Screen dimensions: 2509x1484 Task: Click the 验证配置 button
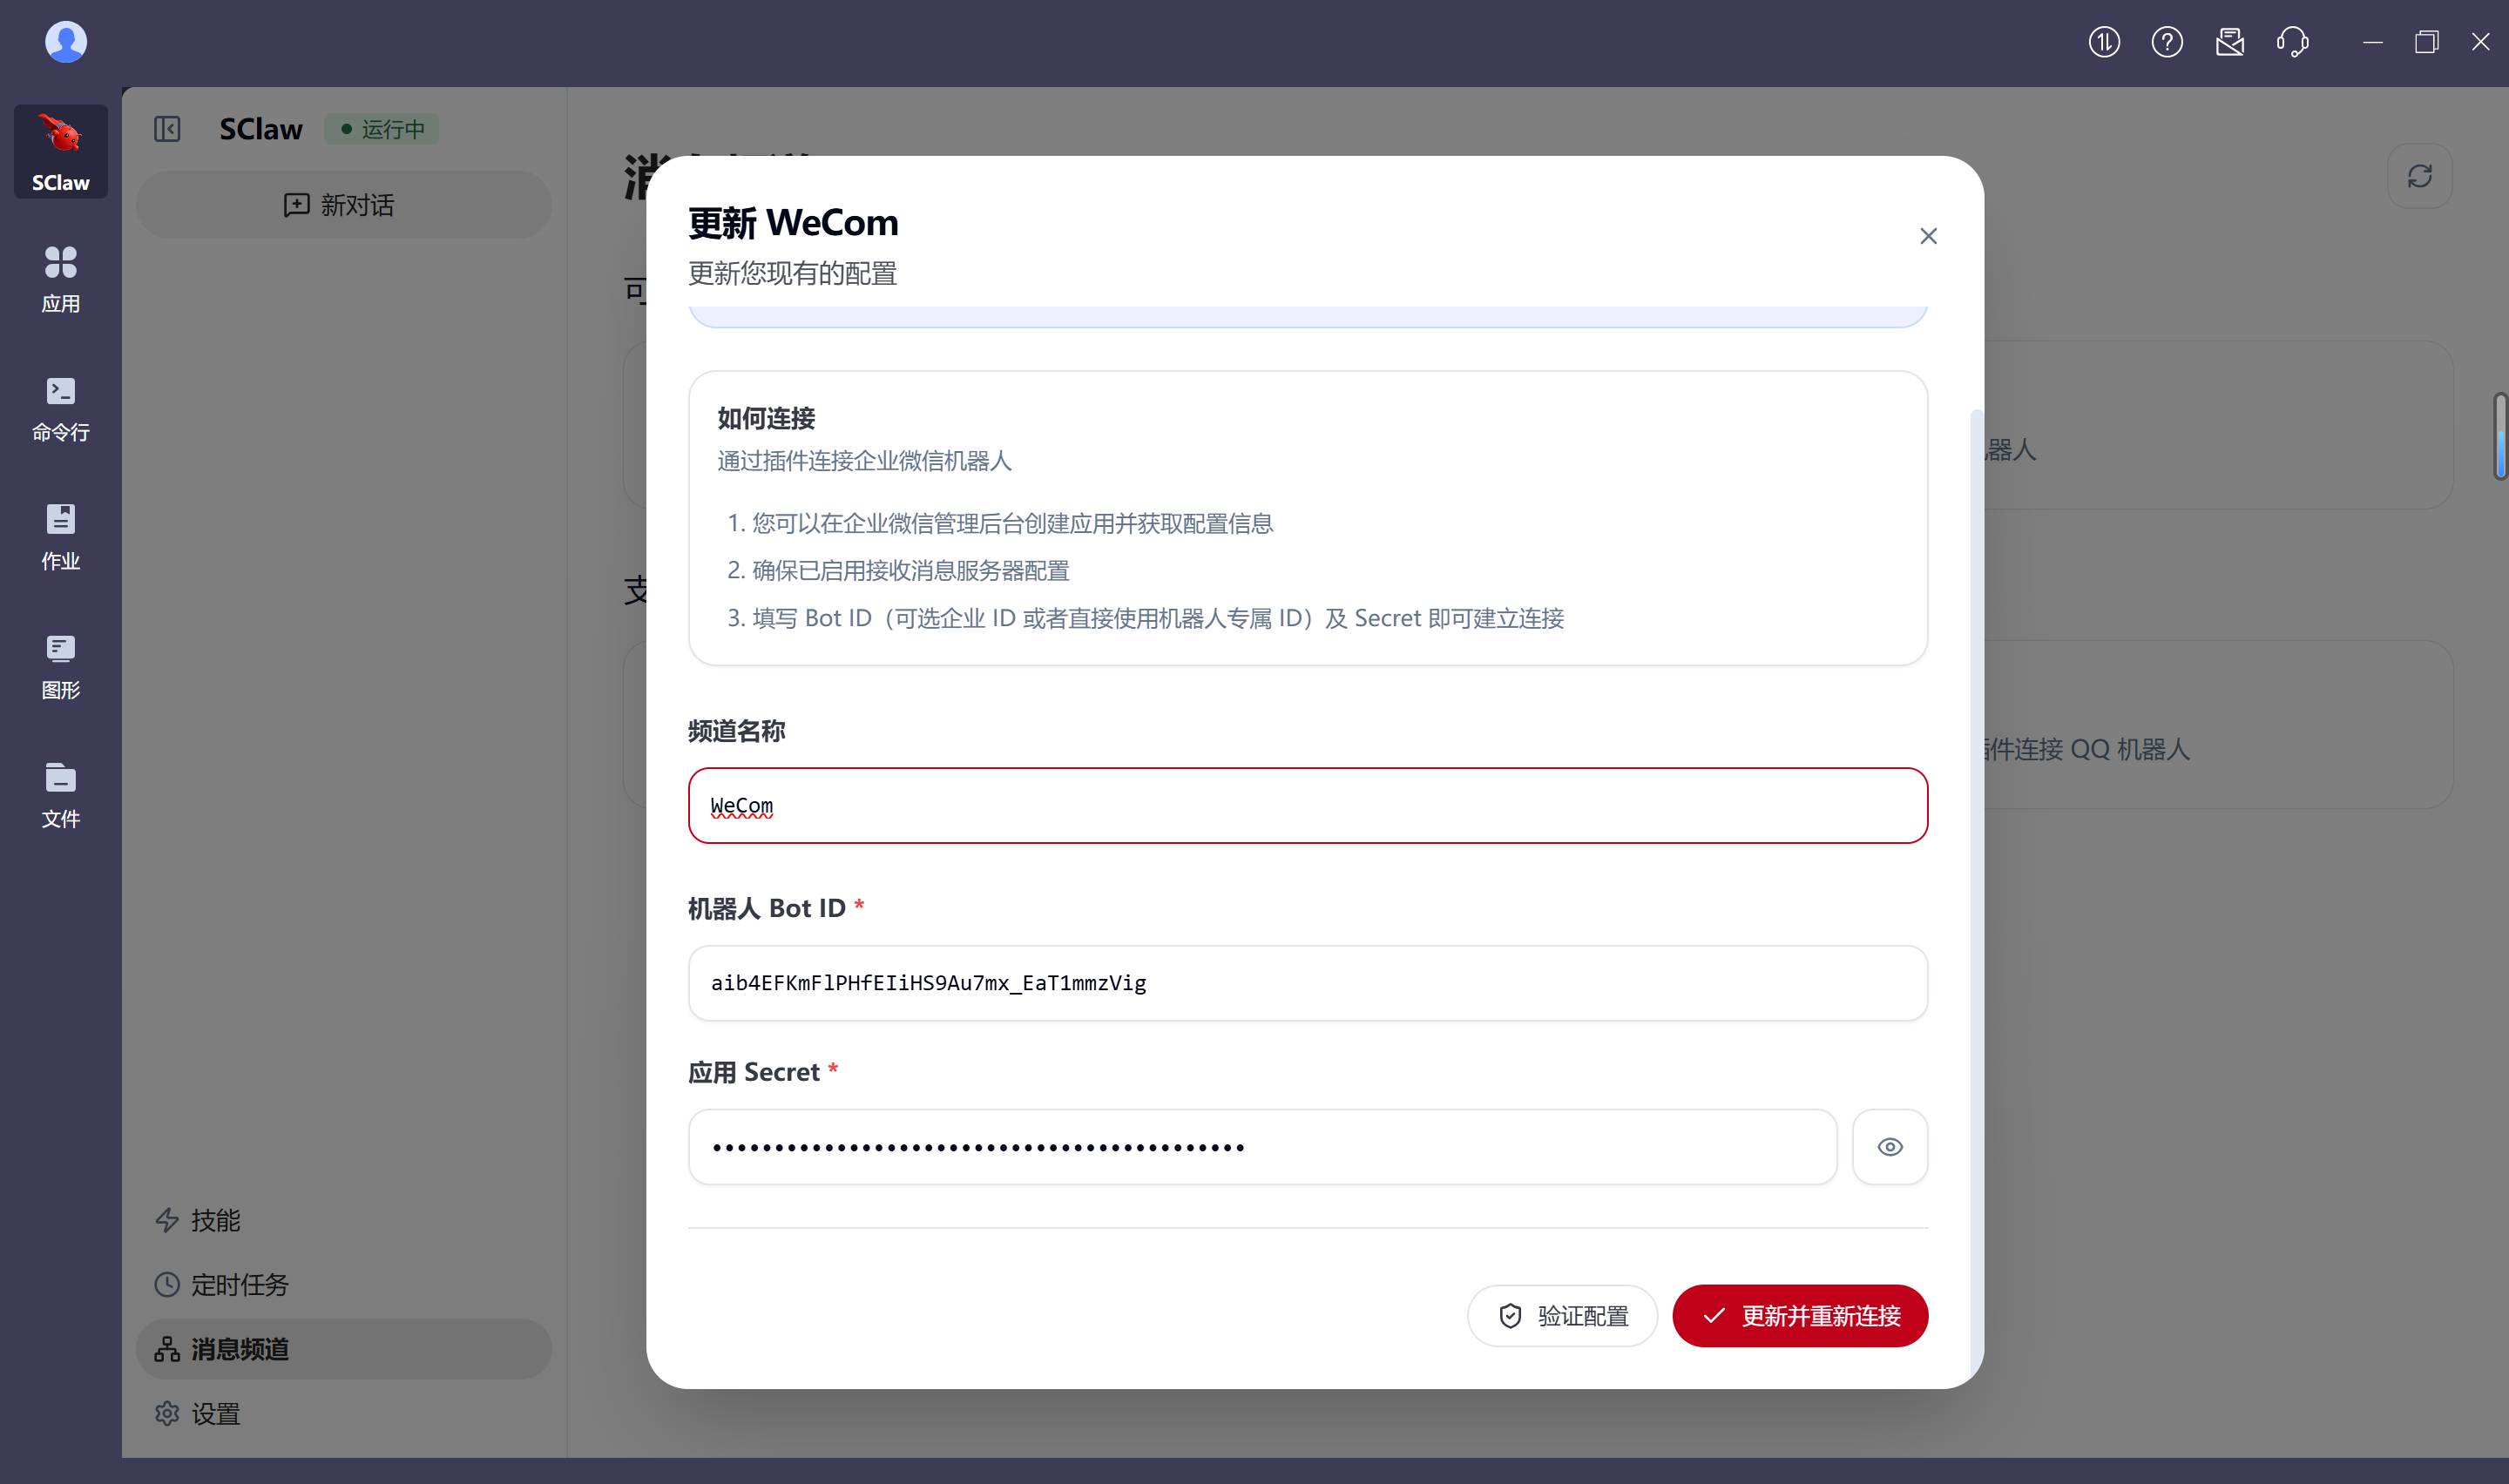tap(1562, 1316)
